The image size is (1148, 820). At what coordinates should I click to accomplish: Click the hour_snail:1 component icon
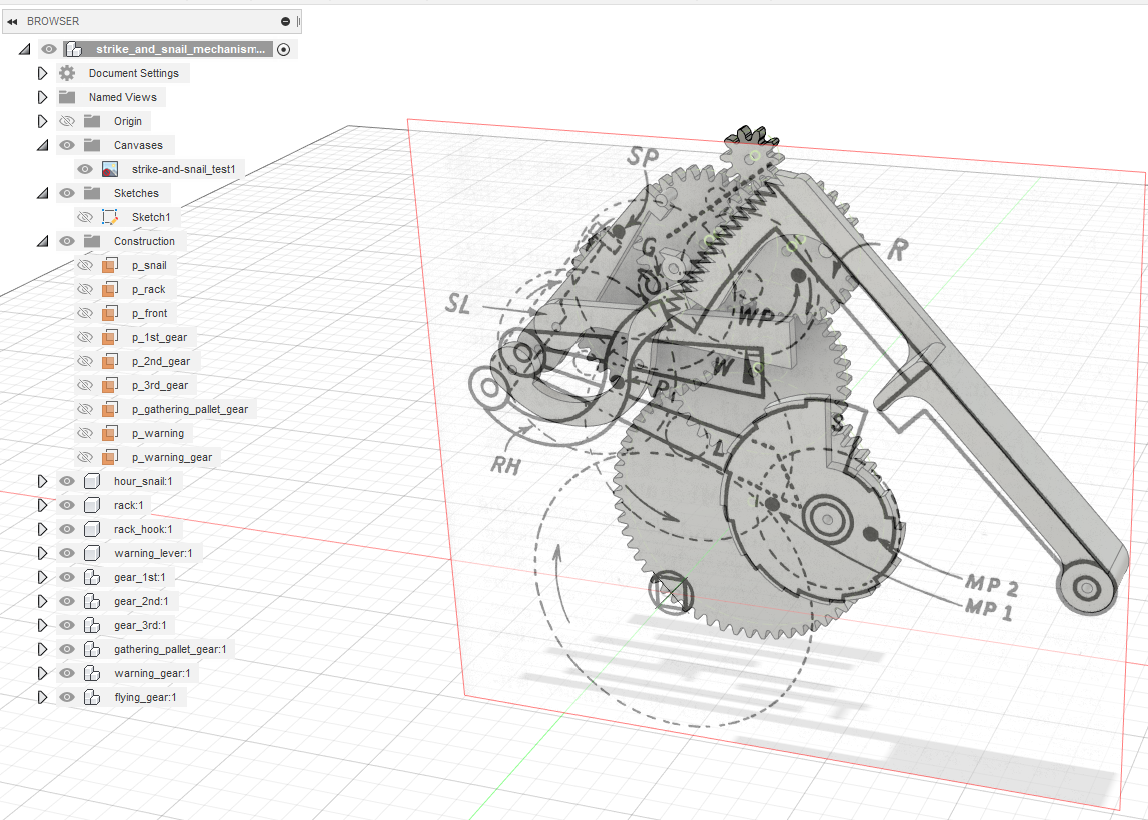[92, 481]
